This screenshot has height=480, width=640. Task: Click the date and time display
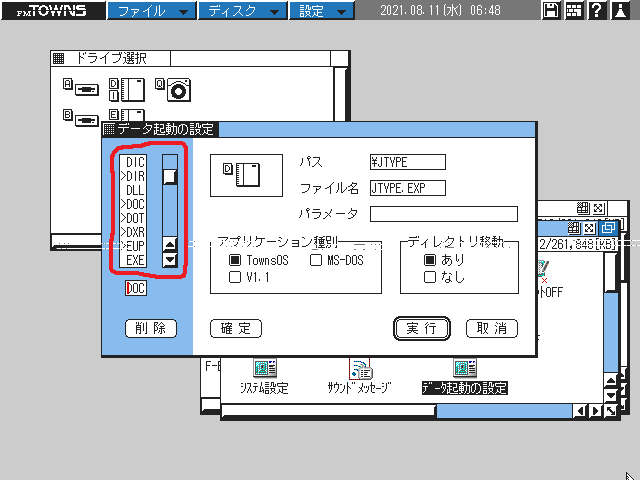(440, 10)
